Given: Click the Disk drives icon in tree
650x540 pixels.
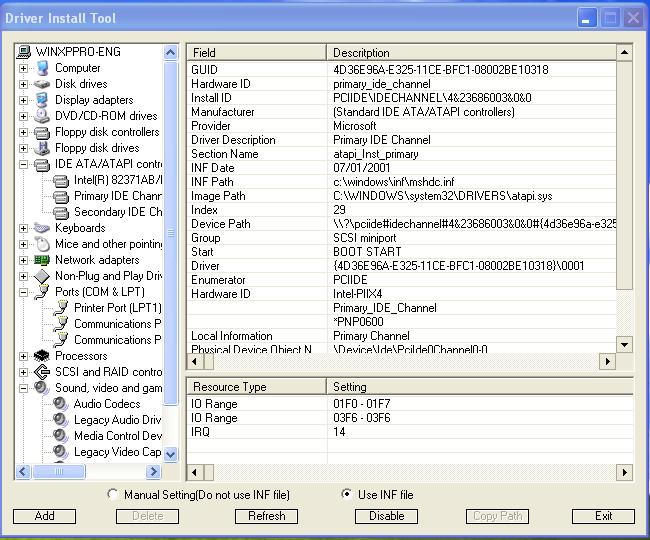Looking at the screenshot, I should [x=42, y=84].
